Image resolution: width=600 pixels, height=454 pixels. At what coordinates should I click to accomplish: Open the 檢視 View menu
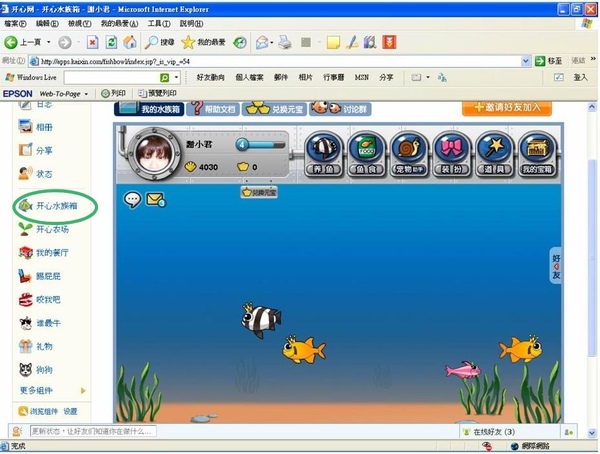click(x=80, y=24)
